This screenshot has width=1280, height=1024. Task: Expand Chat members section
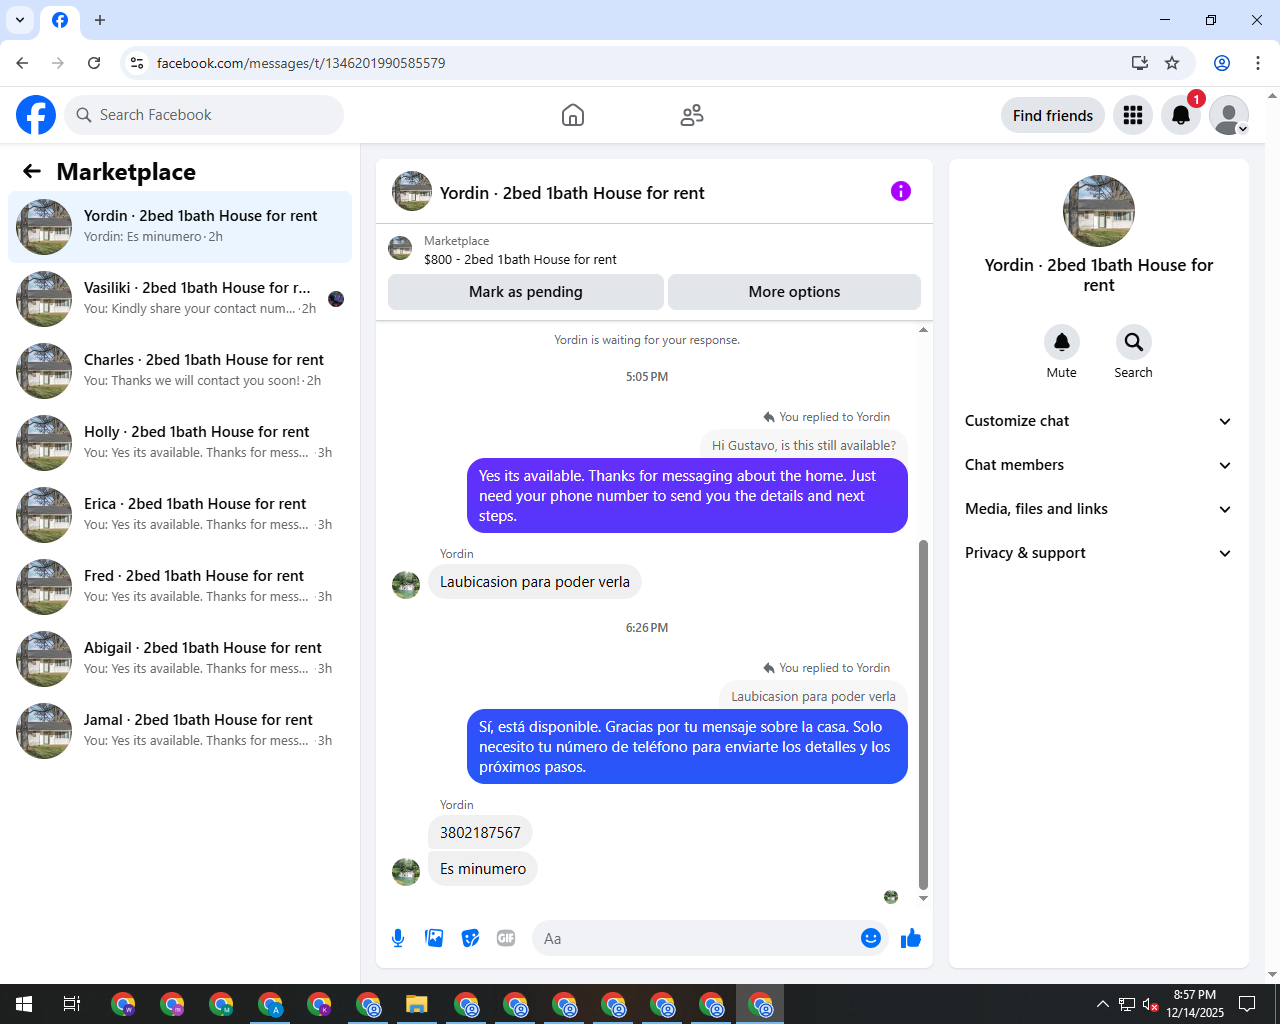(1098, 465)
